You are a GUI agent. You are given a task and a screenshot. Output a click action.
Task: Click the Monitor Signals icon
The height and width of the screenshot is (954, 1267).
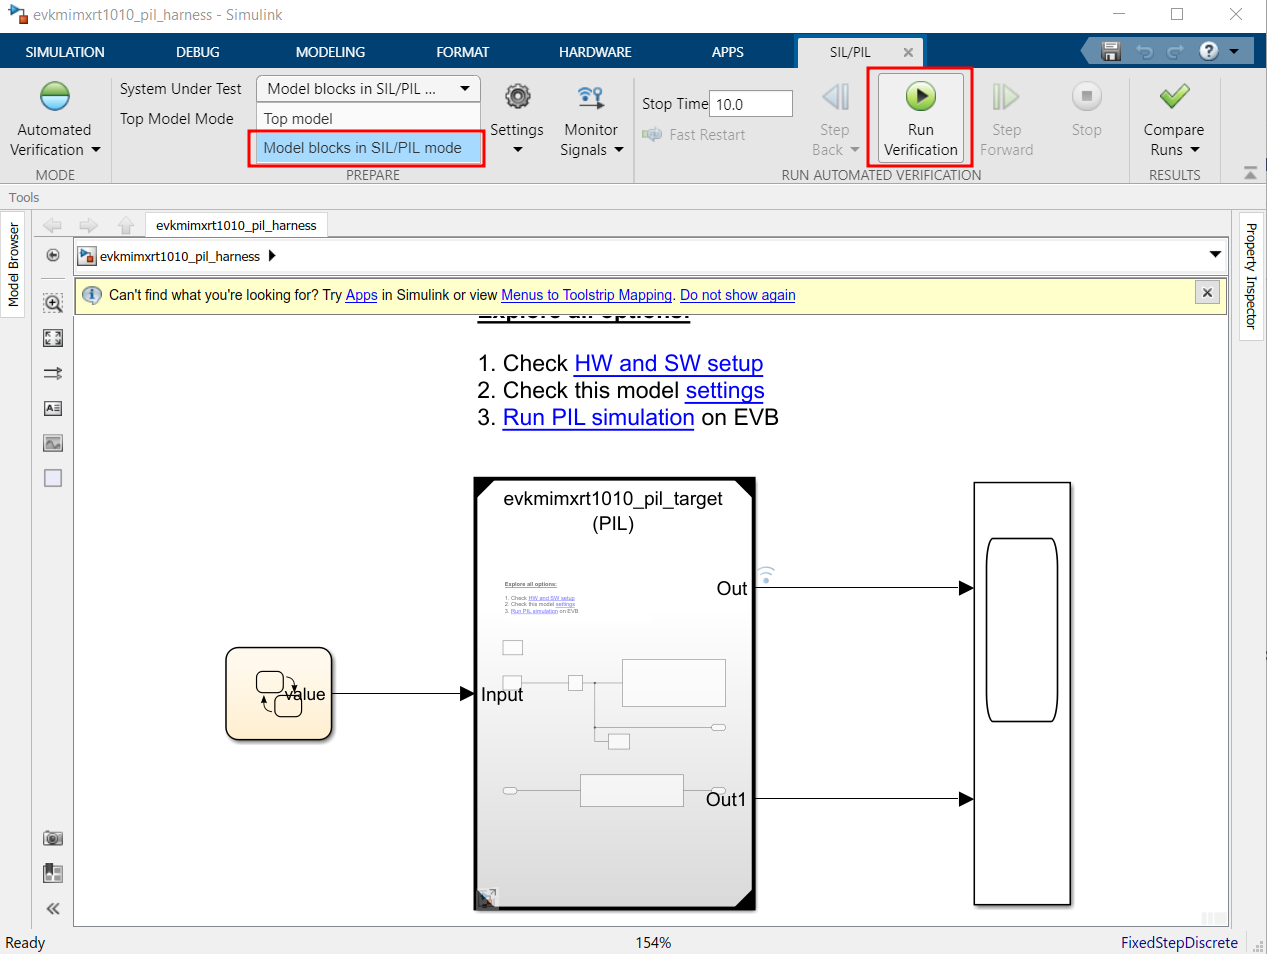click(591, 97)
